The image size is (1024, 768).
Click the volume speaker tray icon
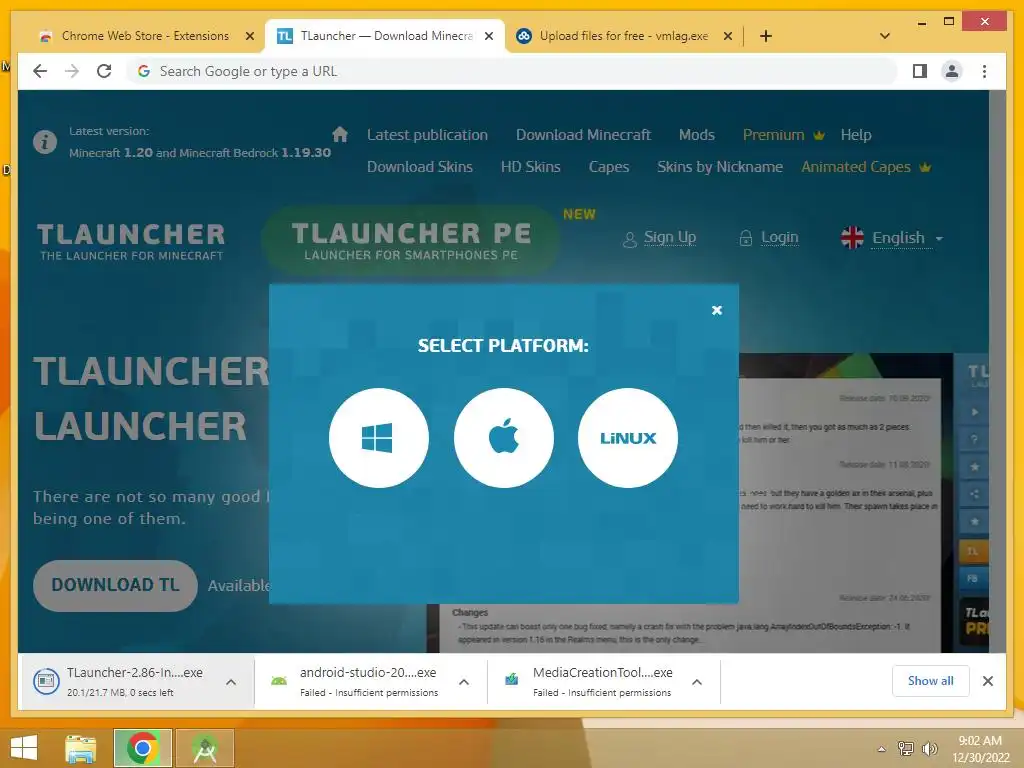pos(929,748)
